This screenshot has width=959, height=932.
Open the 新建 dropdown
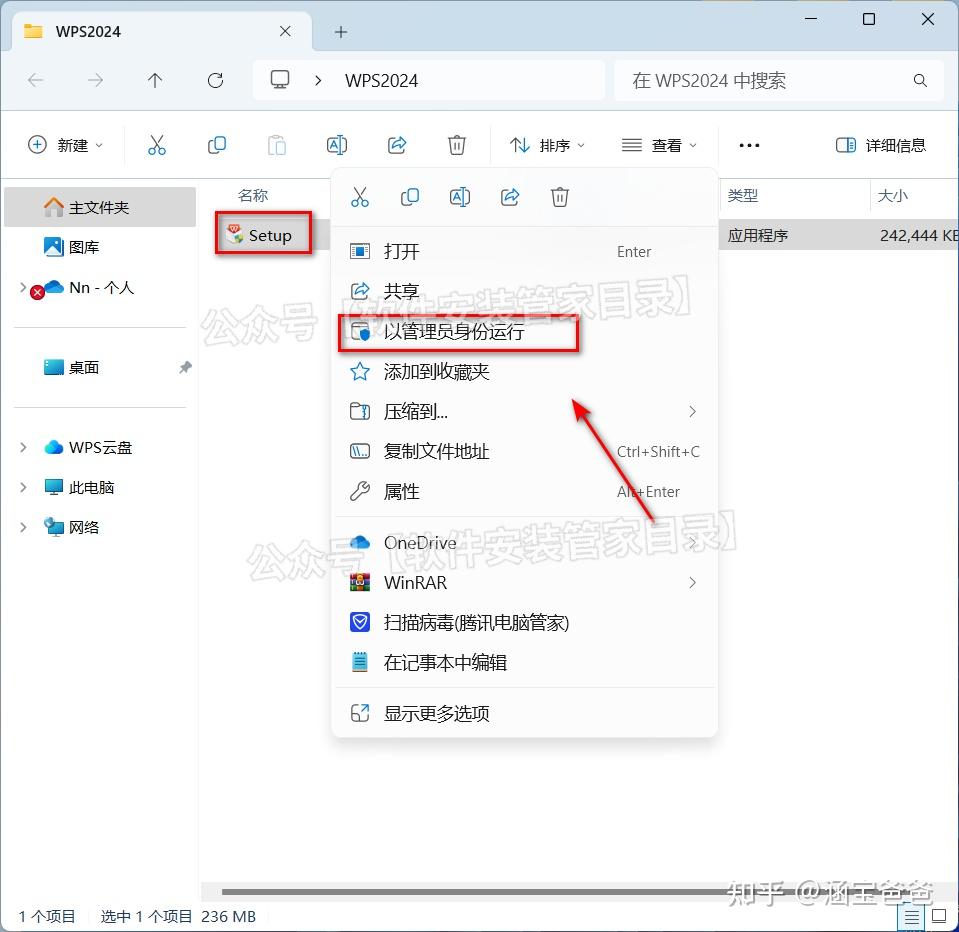click(x=65, y=144)
